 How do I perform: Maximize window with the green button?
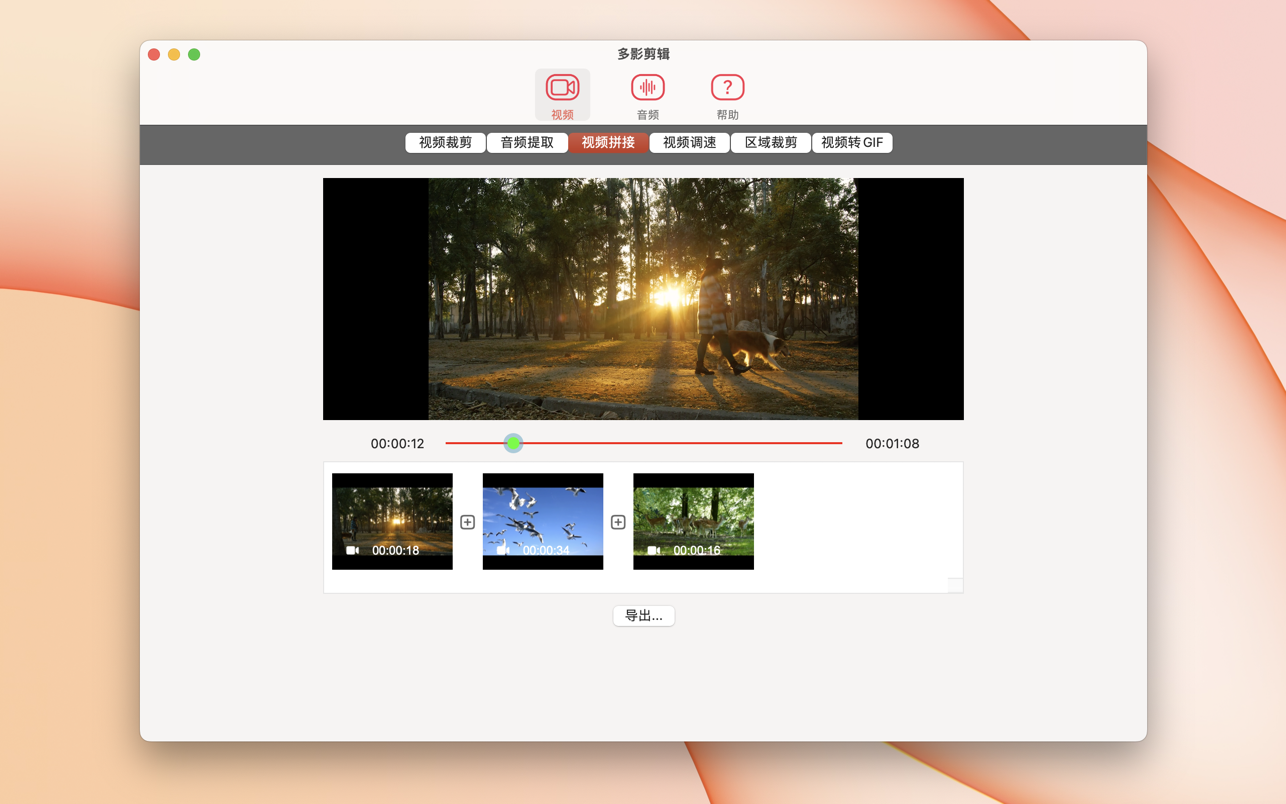click(194, 55)
